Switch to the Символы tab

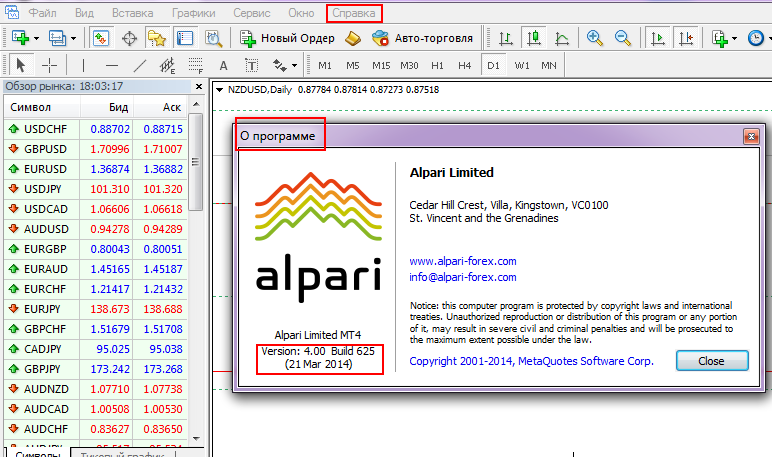38,454
